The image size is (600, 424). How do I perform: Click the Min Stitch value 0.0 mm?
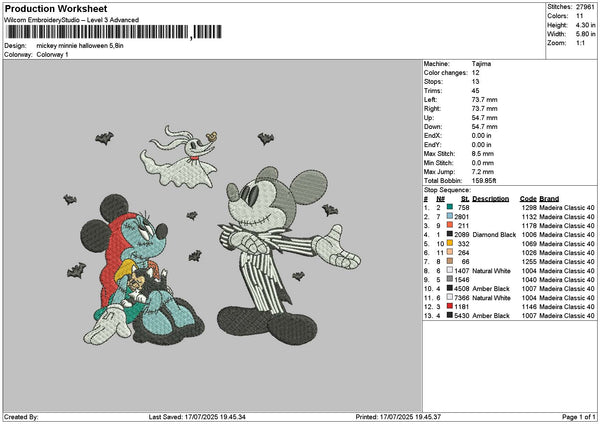pos(483,163)
